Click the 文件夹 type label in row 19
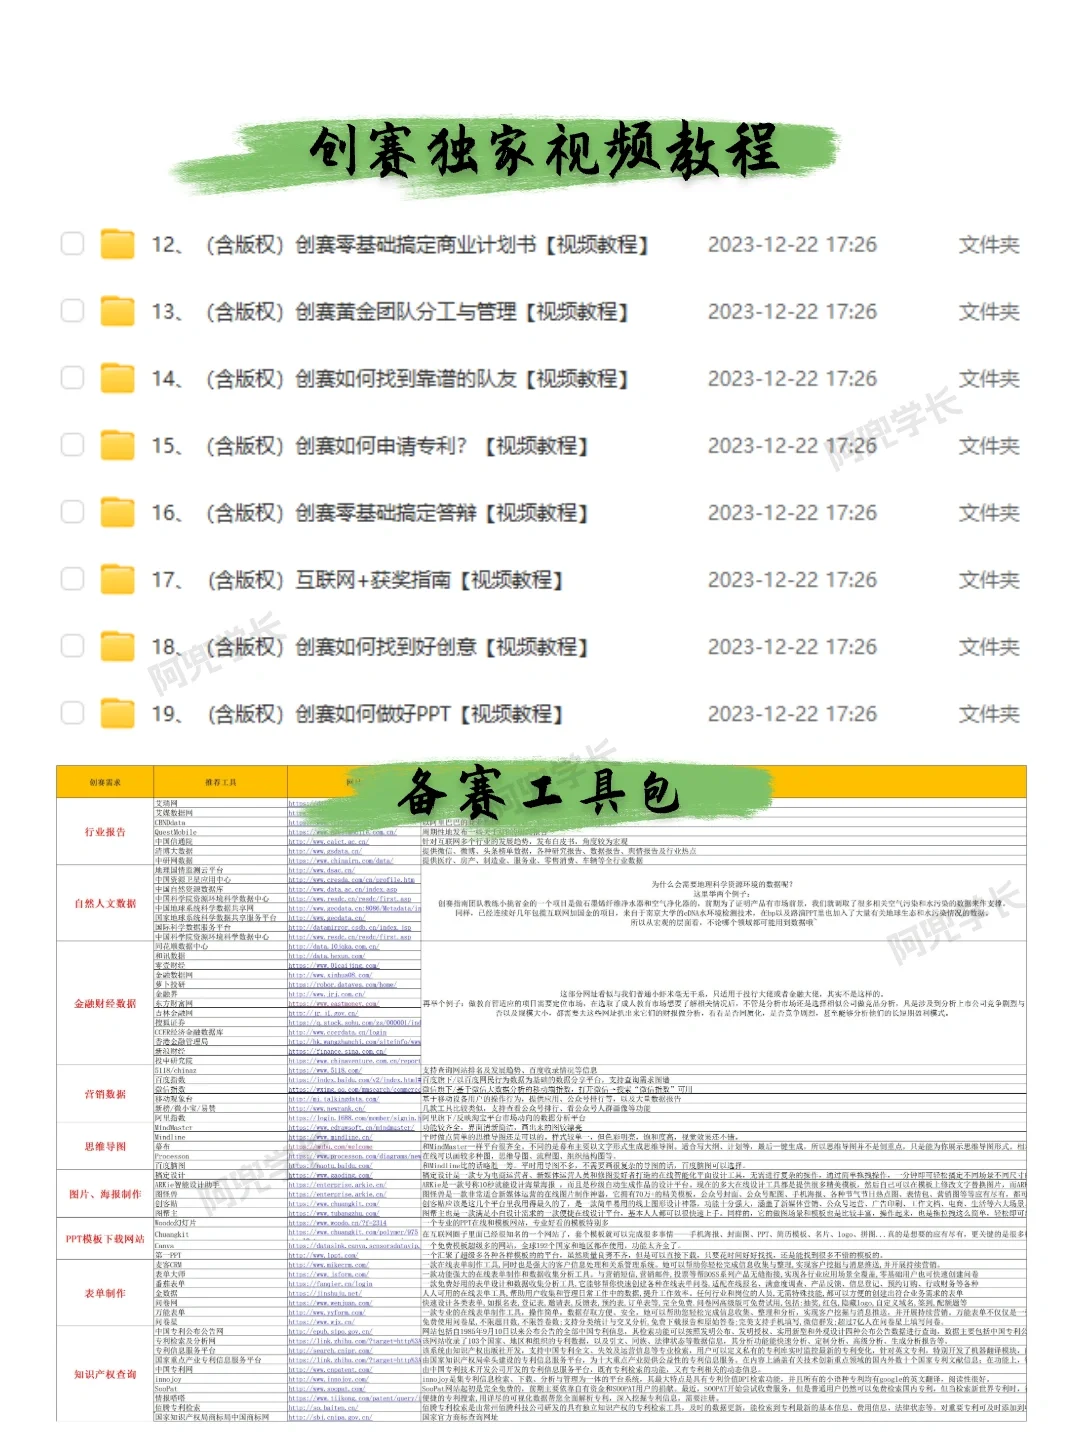The height and width of the screenshot is (1440, 1080). (989, 714)
